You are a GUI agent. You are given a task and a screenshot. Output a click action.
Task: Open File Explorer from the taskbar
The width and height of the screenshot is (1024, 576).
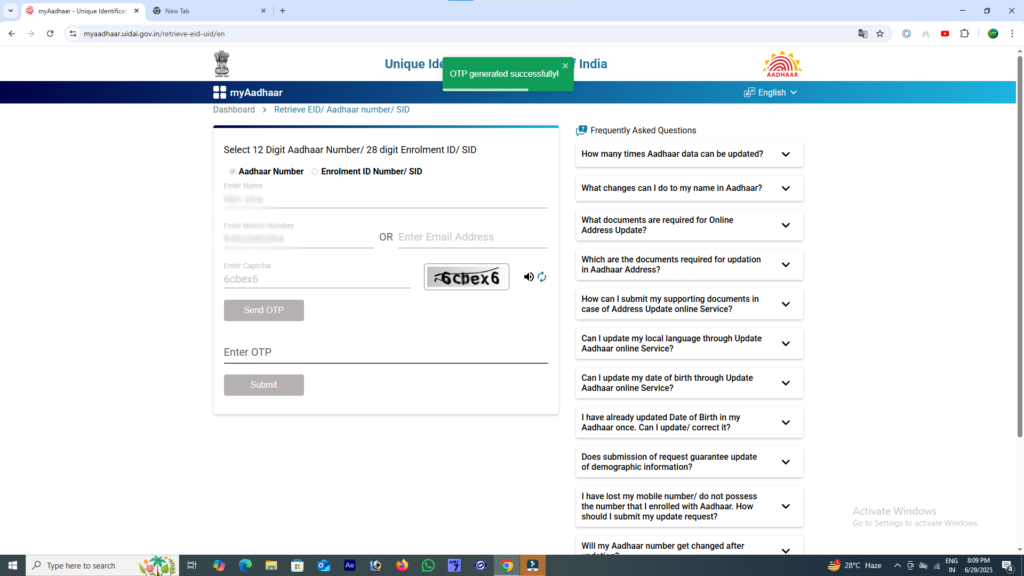[x=271, y=566]
